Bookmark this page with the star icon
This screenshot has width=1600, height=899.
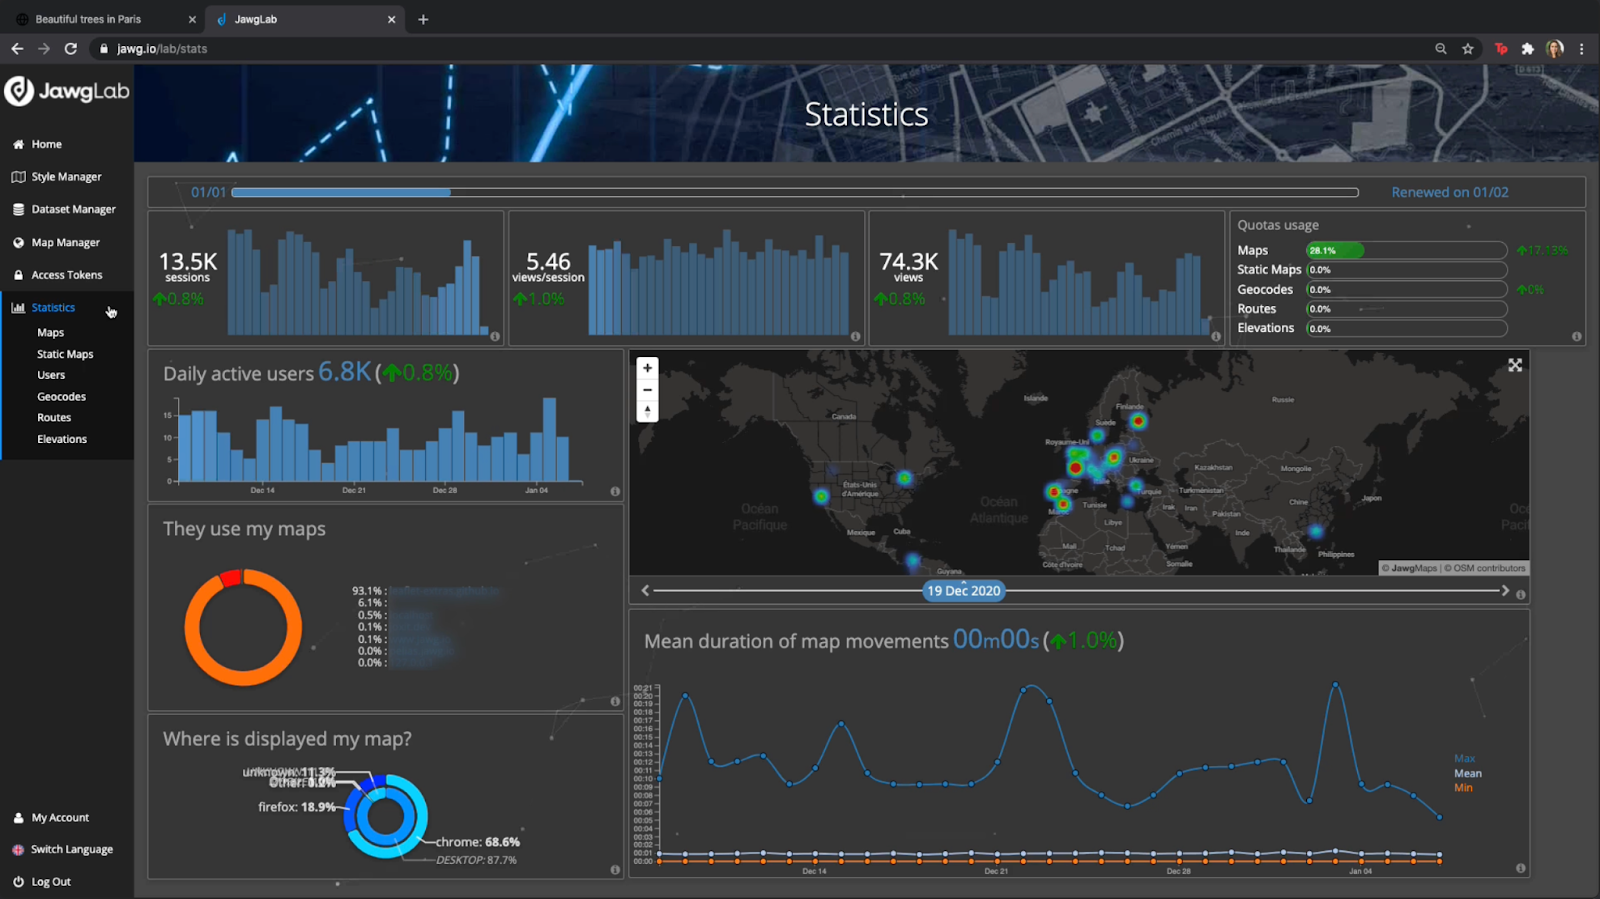(x=1468, y=48)
